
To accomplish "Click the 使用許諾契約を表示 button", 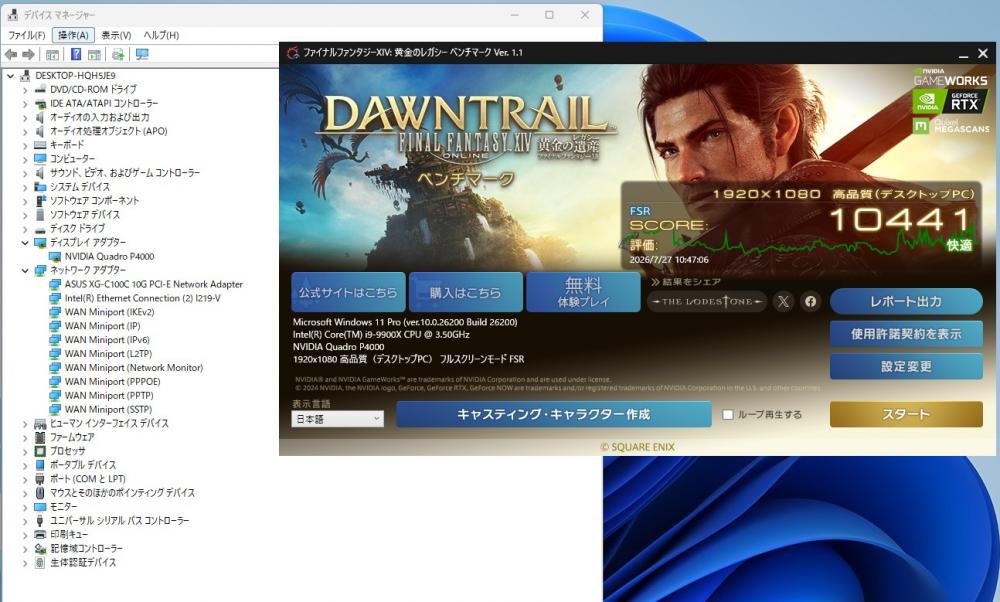I will coord(906,334).
